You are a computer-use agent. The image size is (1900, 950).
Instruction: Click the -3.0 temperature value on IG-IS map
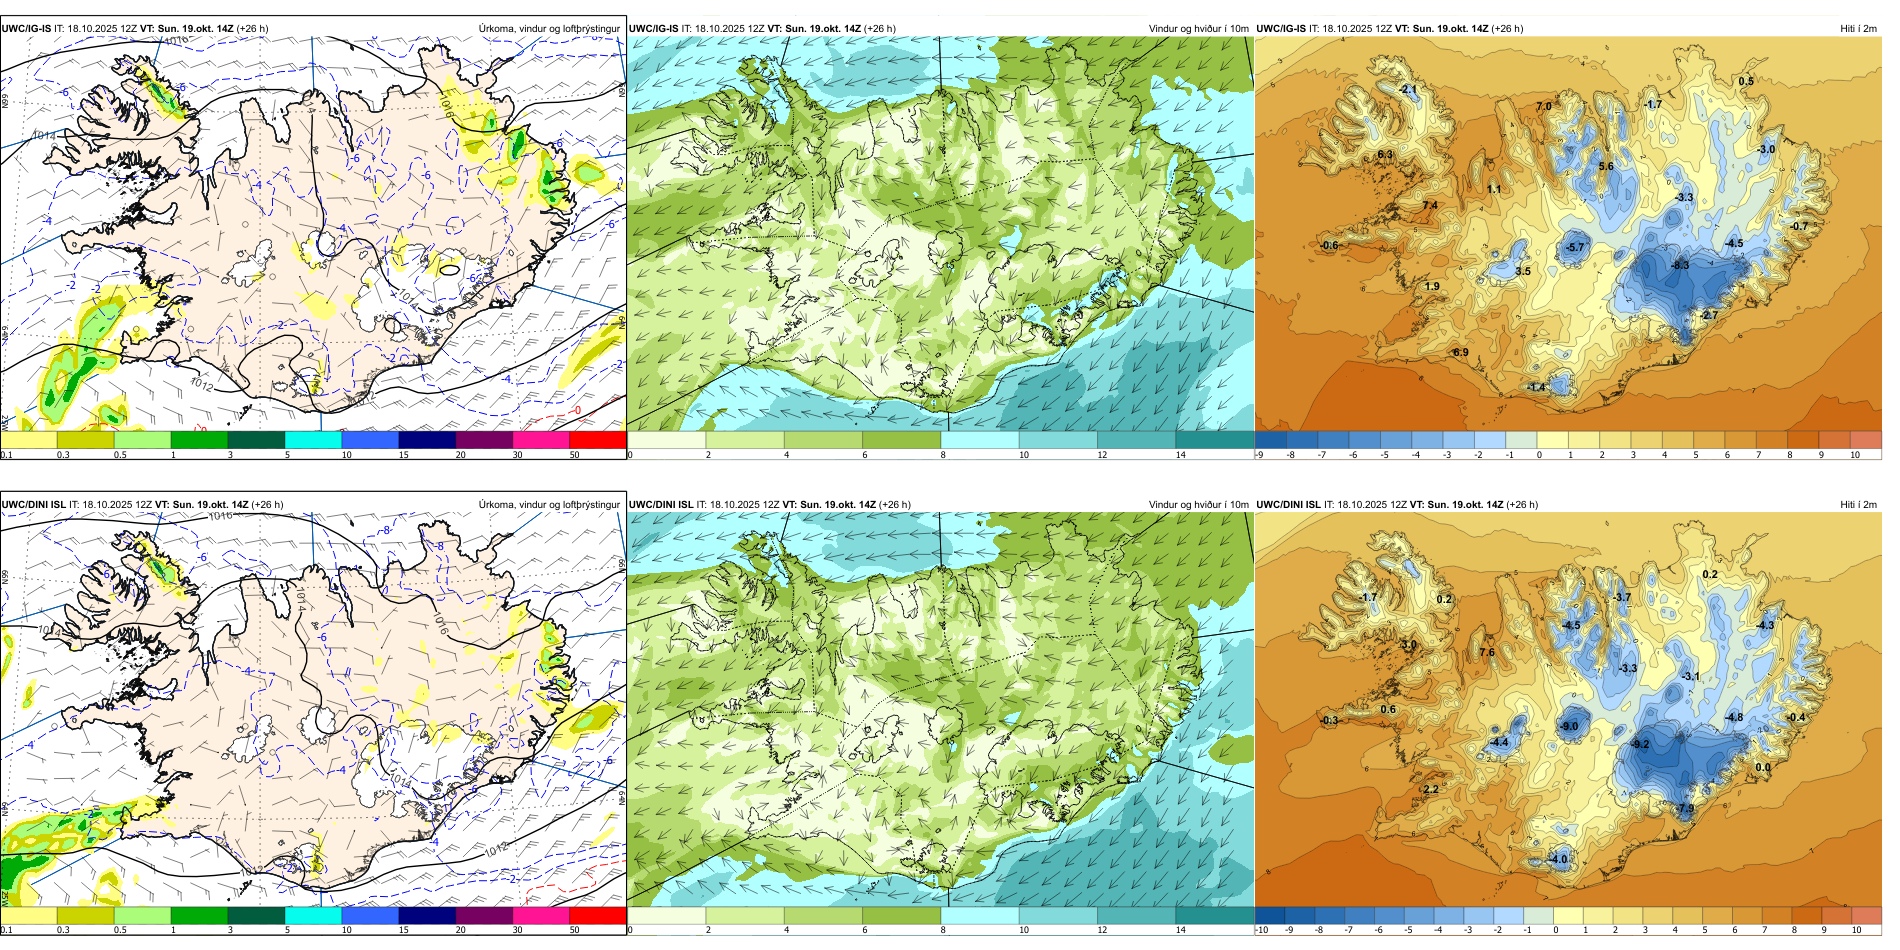coord(1766,149)
